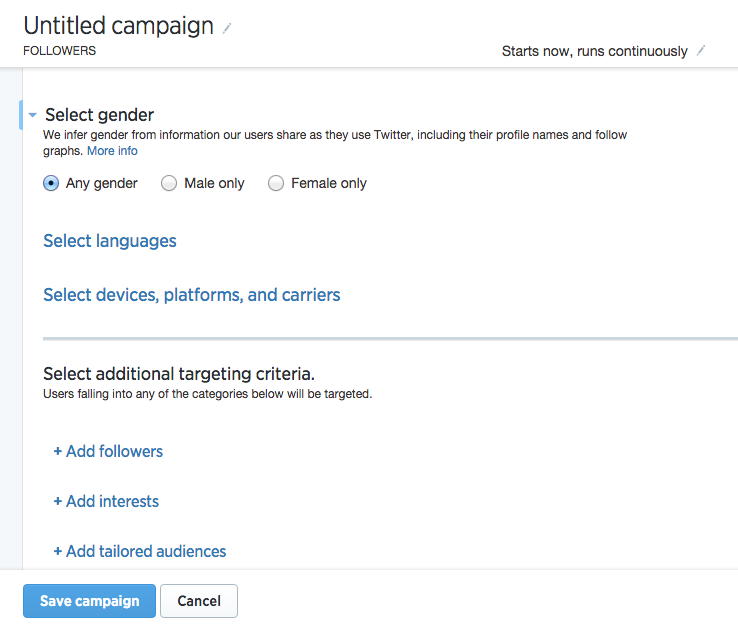
Task: Choose the Female only radio option
Action: [276, 183]
